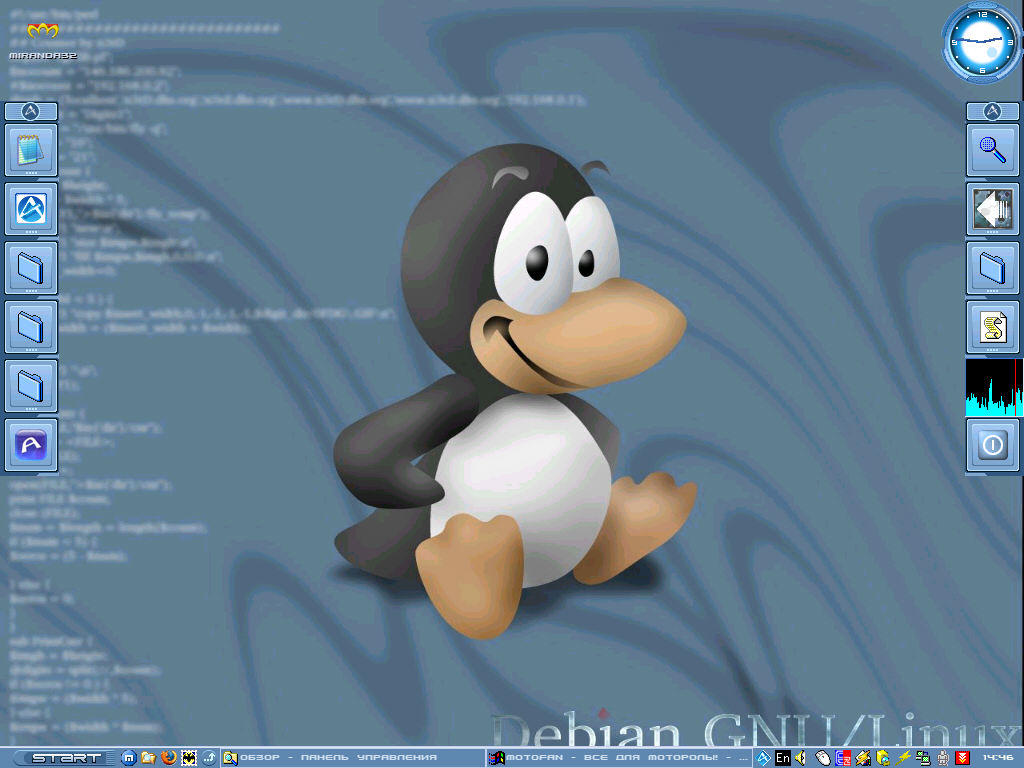Open the middle folder of the left panel
Screen dimensions: 1024x768
point(31,327)
